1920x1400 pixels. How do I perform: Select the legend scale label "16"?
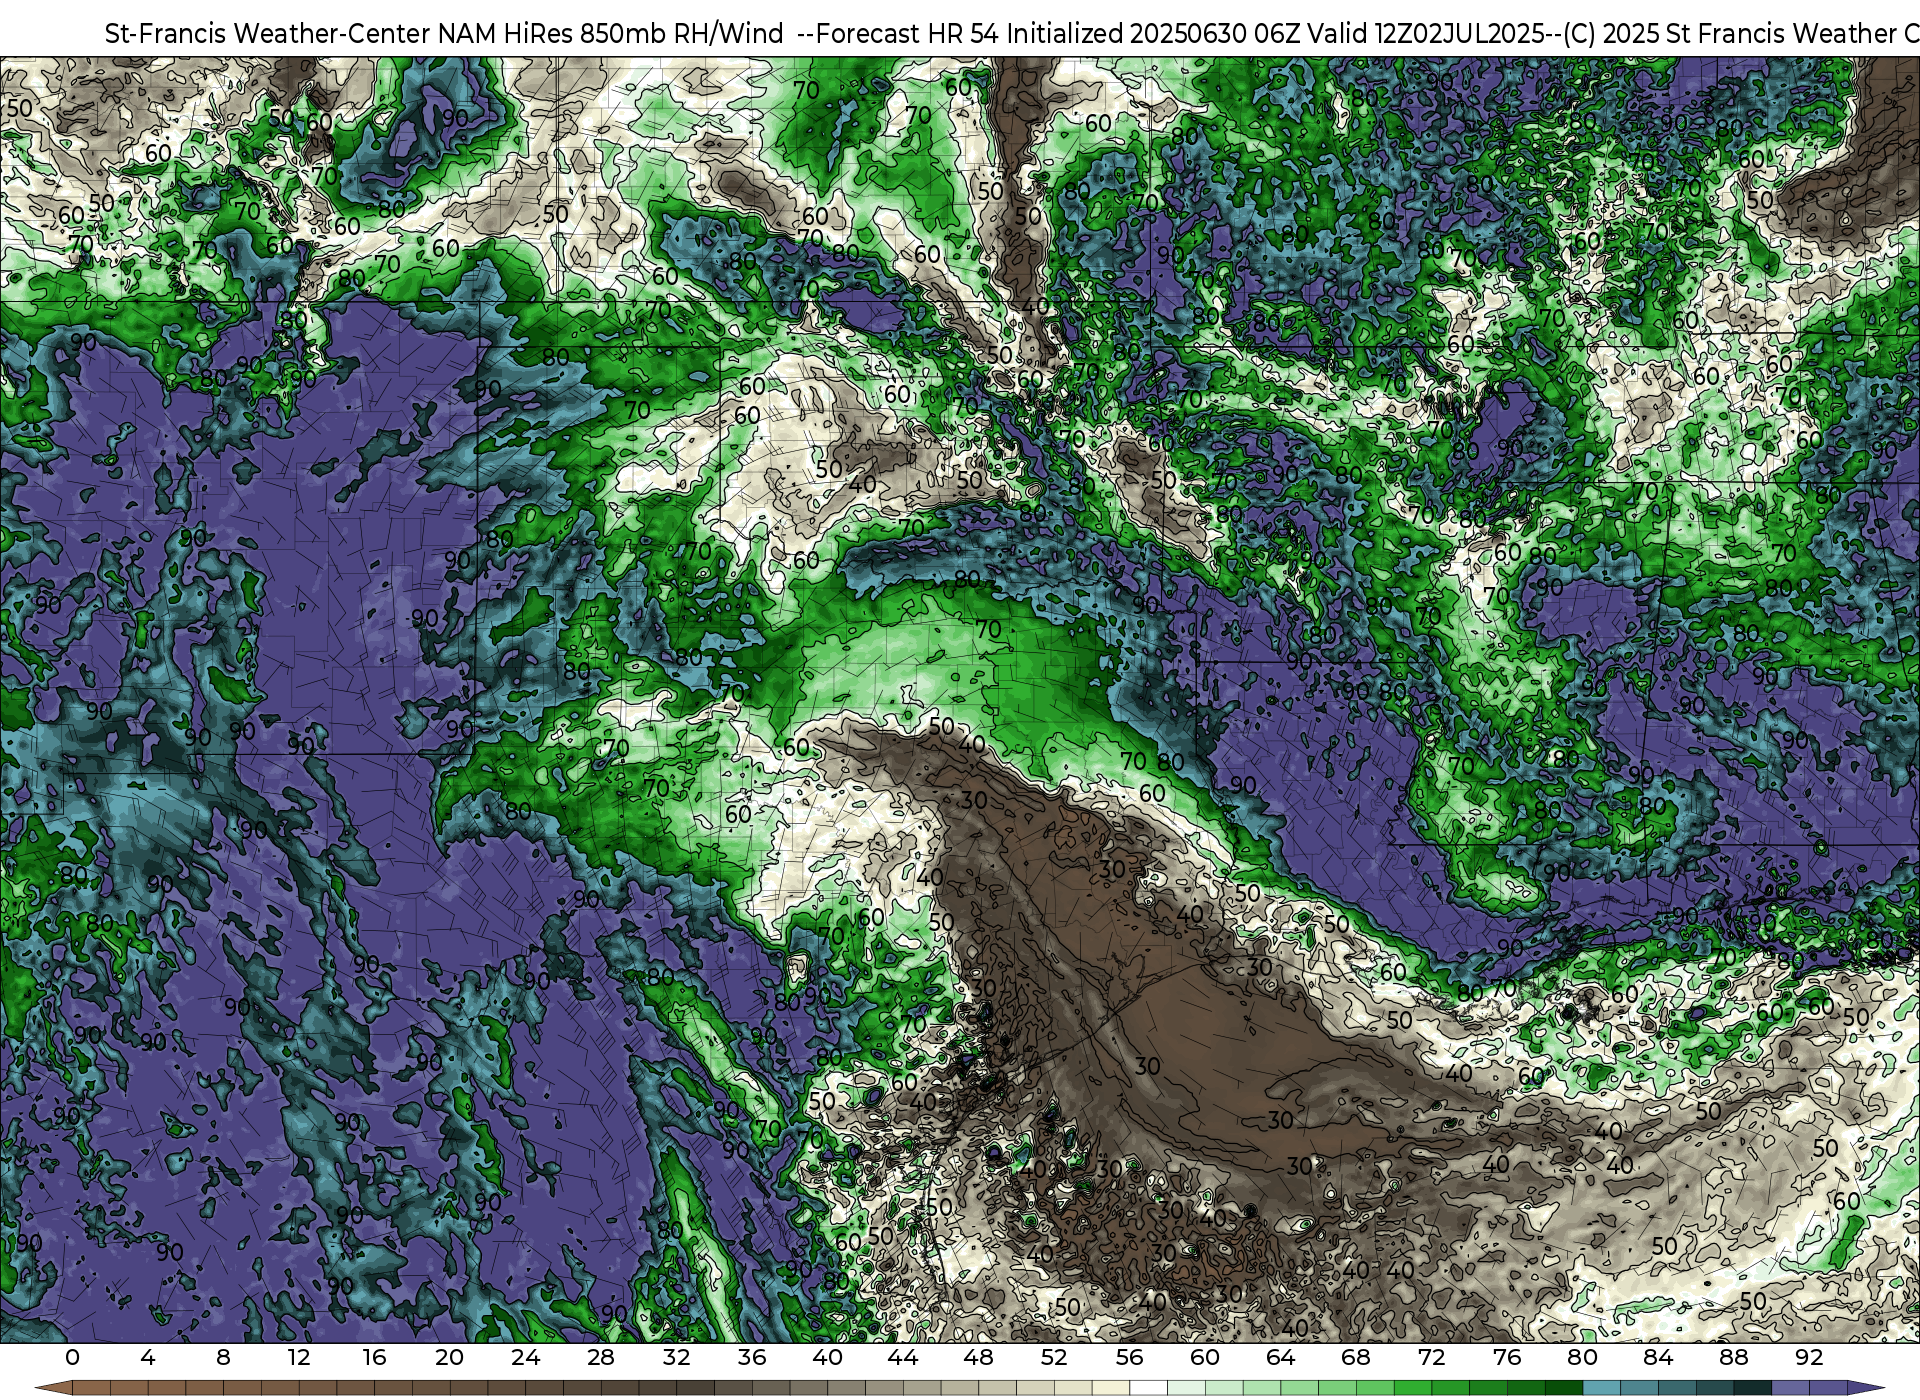(x=374, y=1357)
